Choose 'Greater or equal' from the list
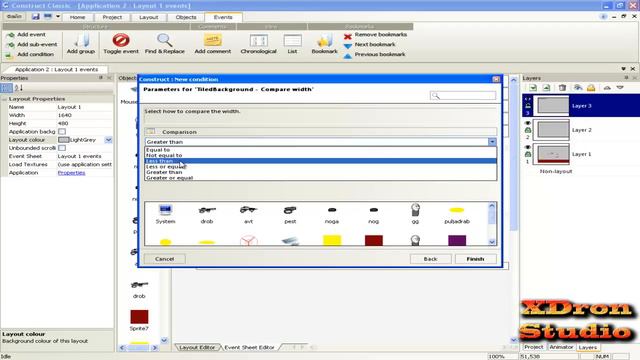Screen dimensions: 640x360 321,178
